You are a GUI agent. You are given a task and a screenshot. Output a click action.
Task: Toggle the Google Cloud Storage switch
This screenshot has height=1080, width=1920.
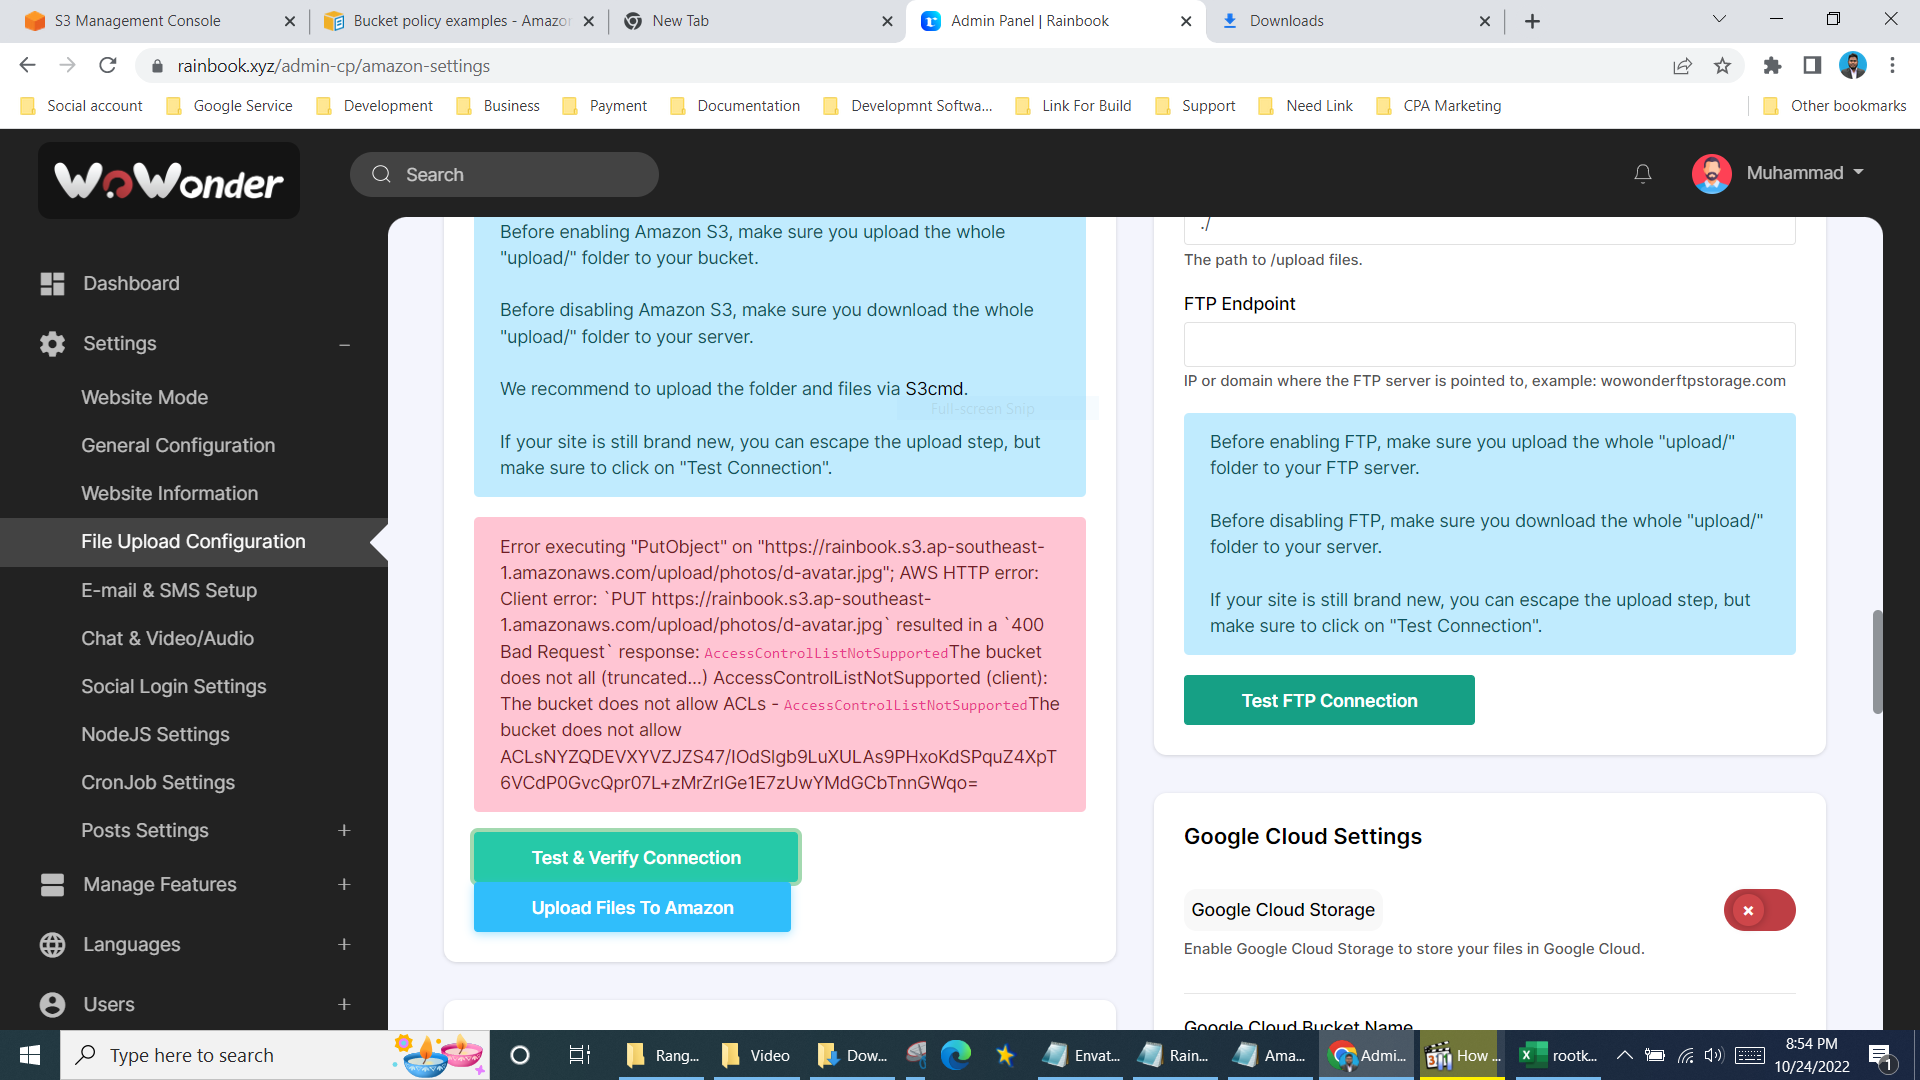pos(1759,910)
